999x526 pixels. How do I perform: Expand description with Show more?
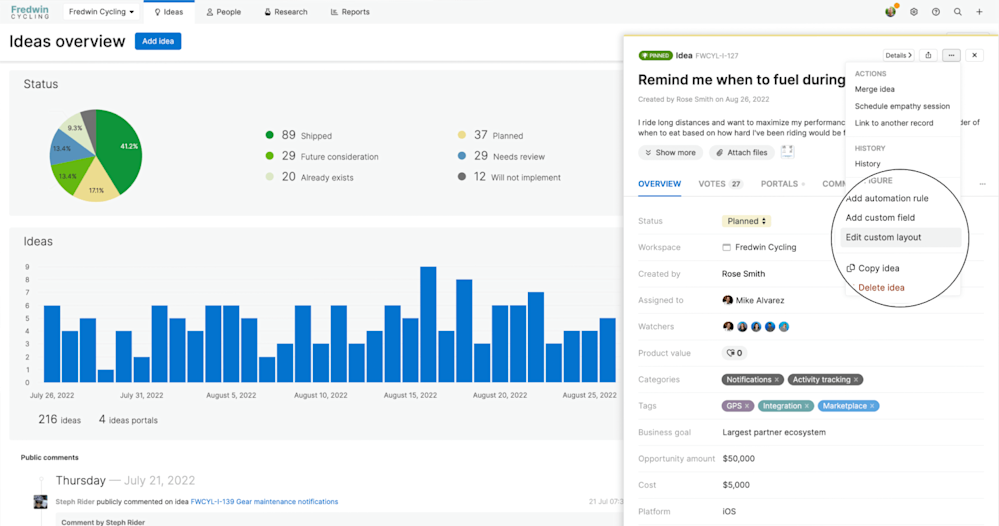[x=670, y=153]
